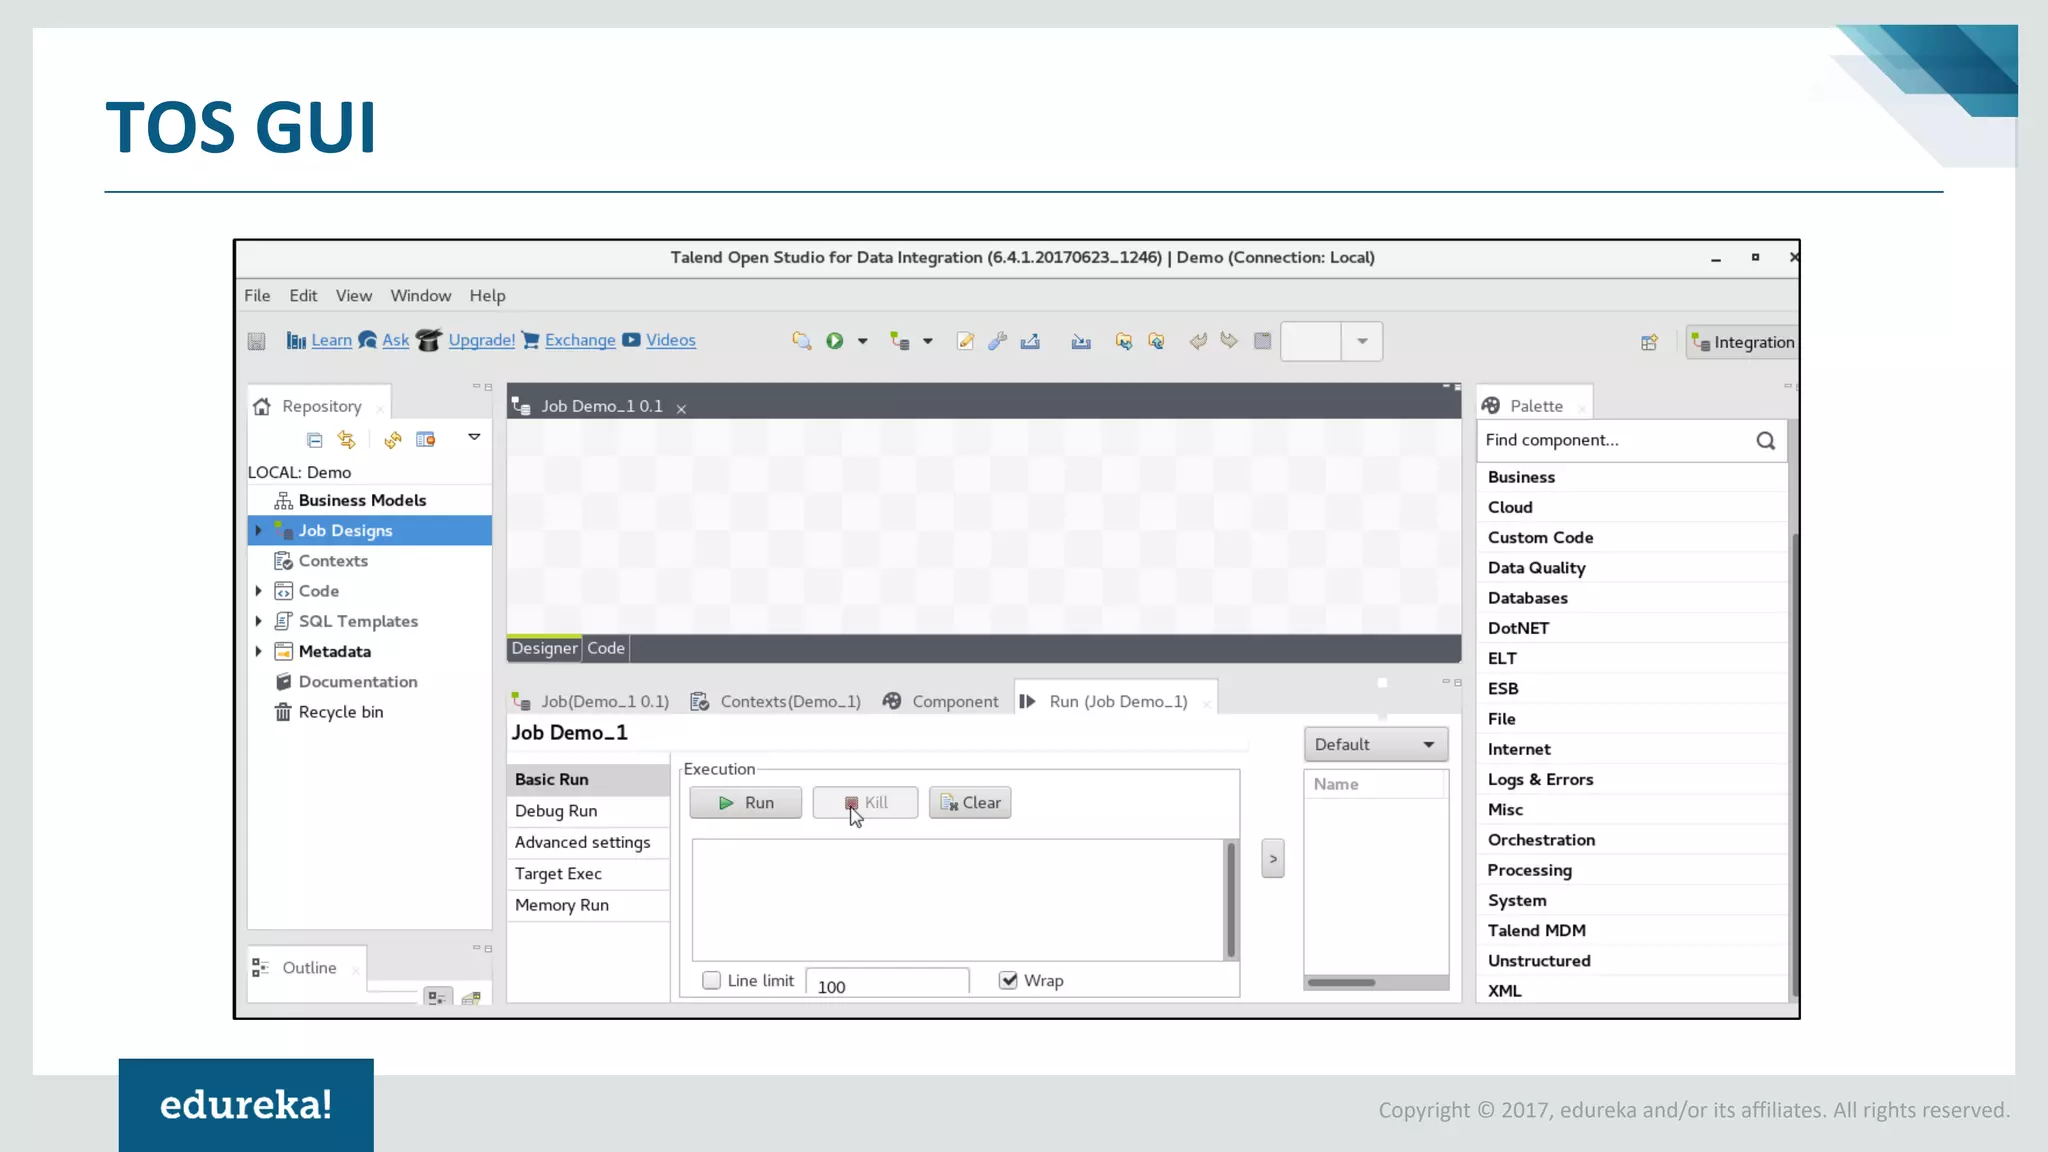Click the search magnifier in Palette
The height and width of the screenshot is (1152, 2048).
tap(1765, 441)
